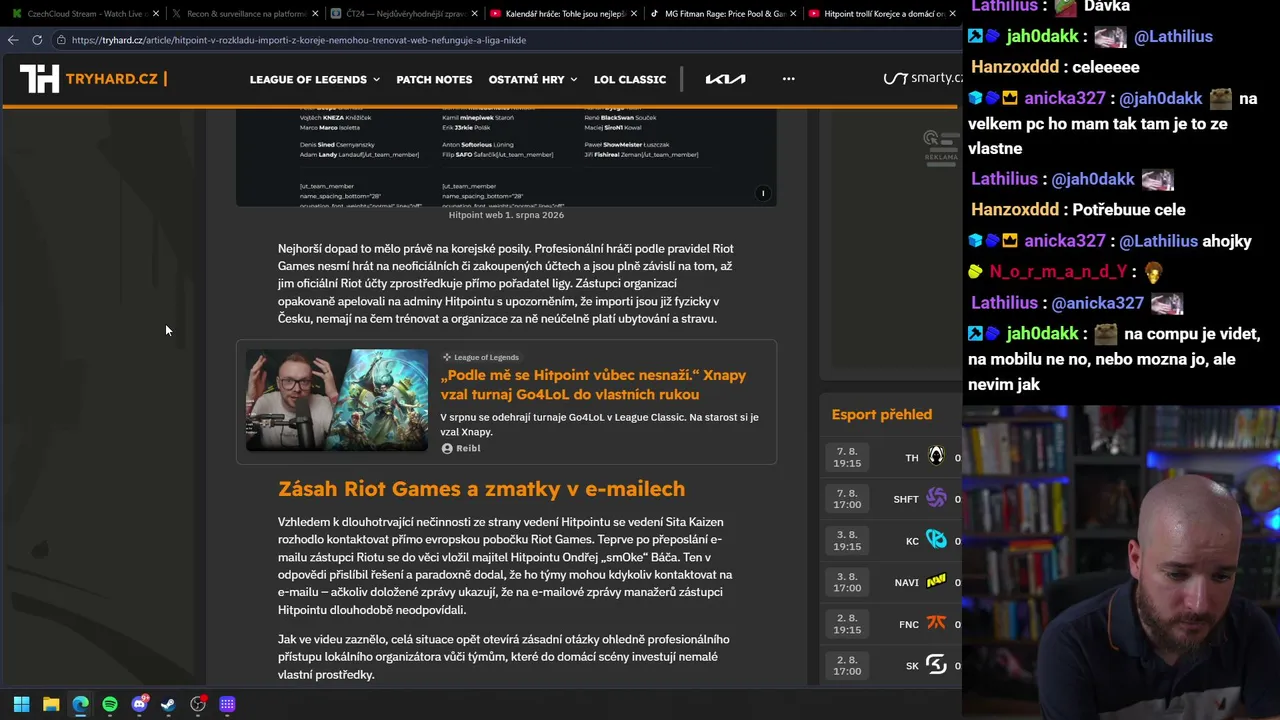Click the info icon on the Hitpoint web image
The image size is (1280, 720).
[763, 193]
